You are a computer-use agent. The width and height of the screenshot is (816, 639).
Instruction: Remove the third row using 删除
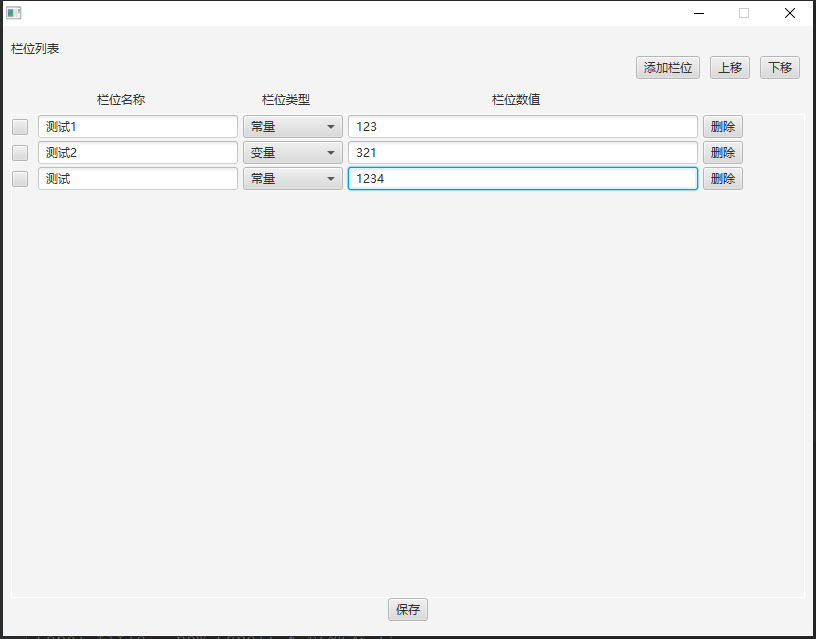[x=722, y=179]
